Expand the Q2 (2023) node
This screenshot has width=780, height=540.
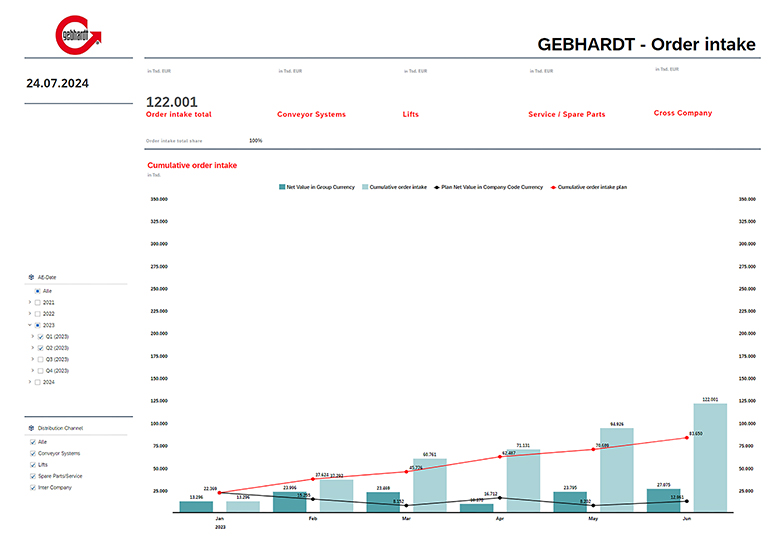pos(33,348)
